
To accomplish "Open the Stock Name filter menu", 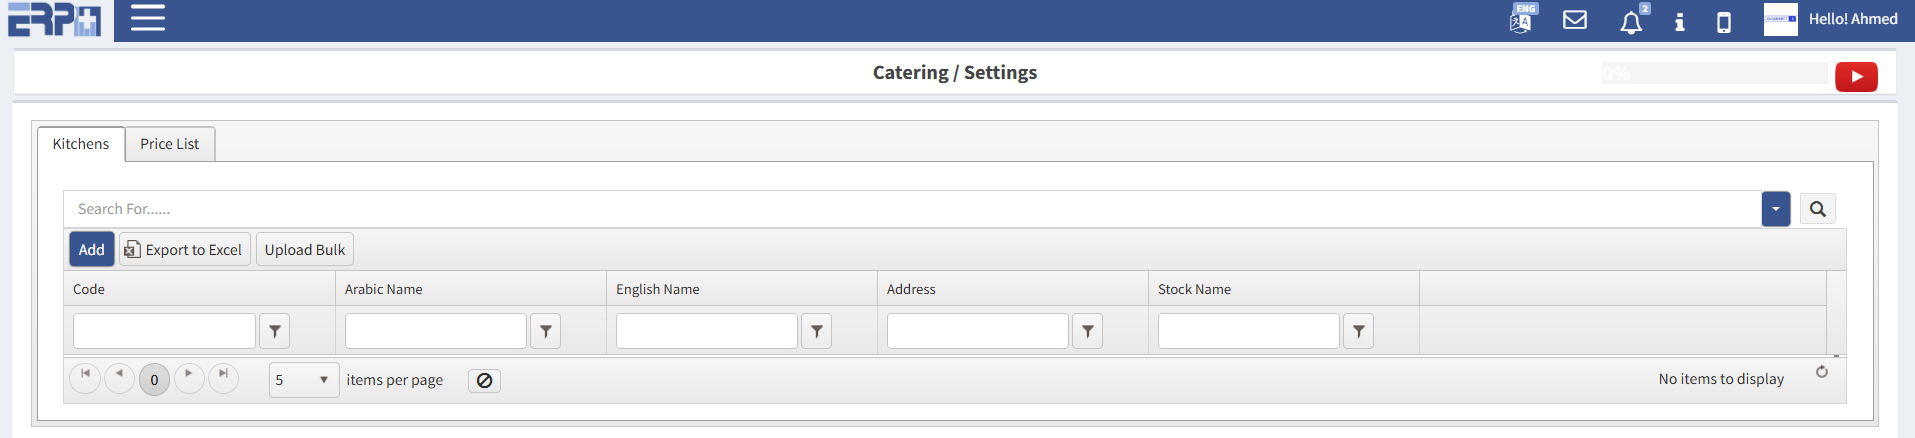I will (x=1358, y=331).
